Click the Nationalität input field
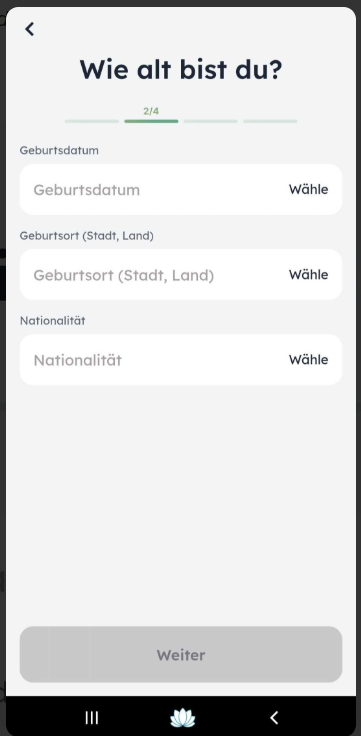The height and width of the screenshot is (736, 361). pos(181,360)
